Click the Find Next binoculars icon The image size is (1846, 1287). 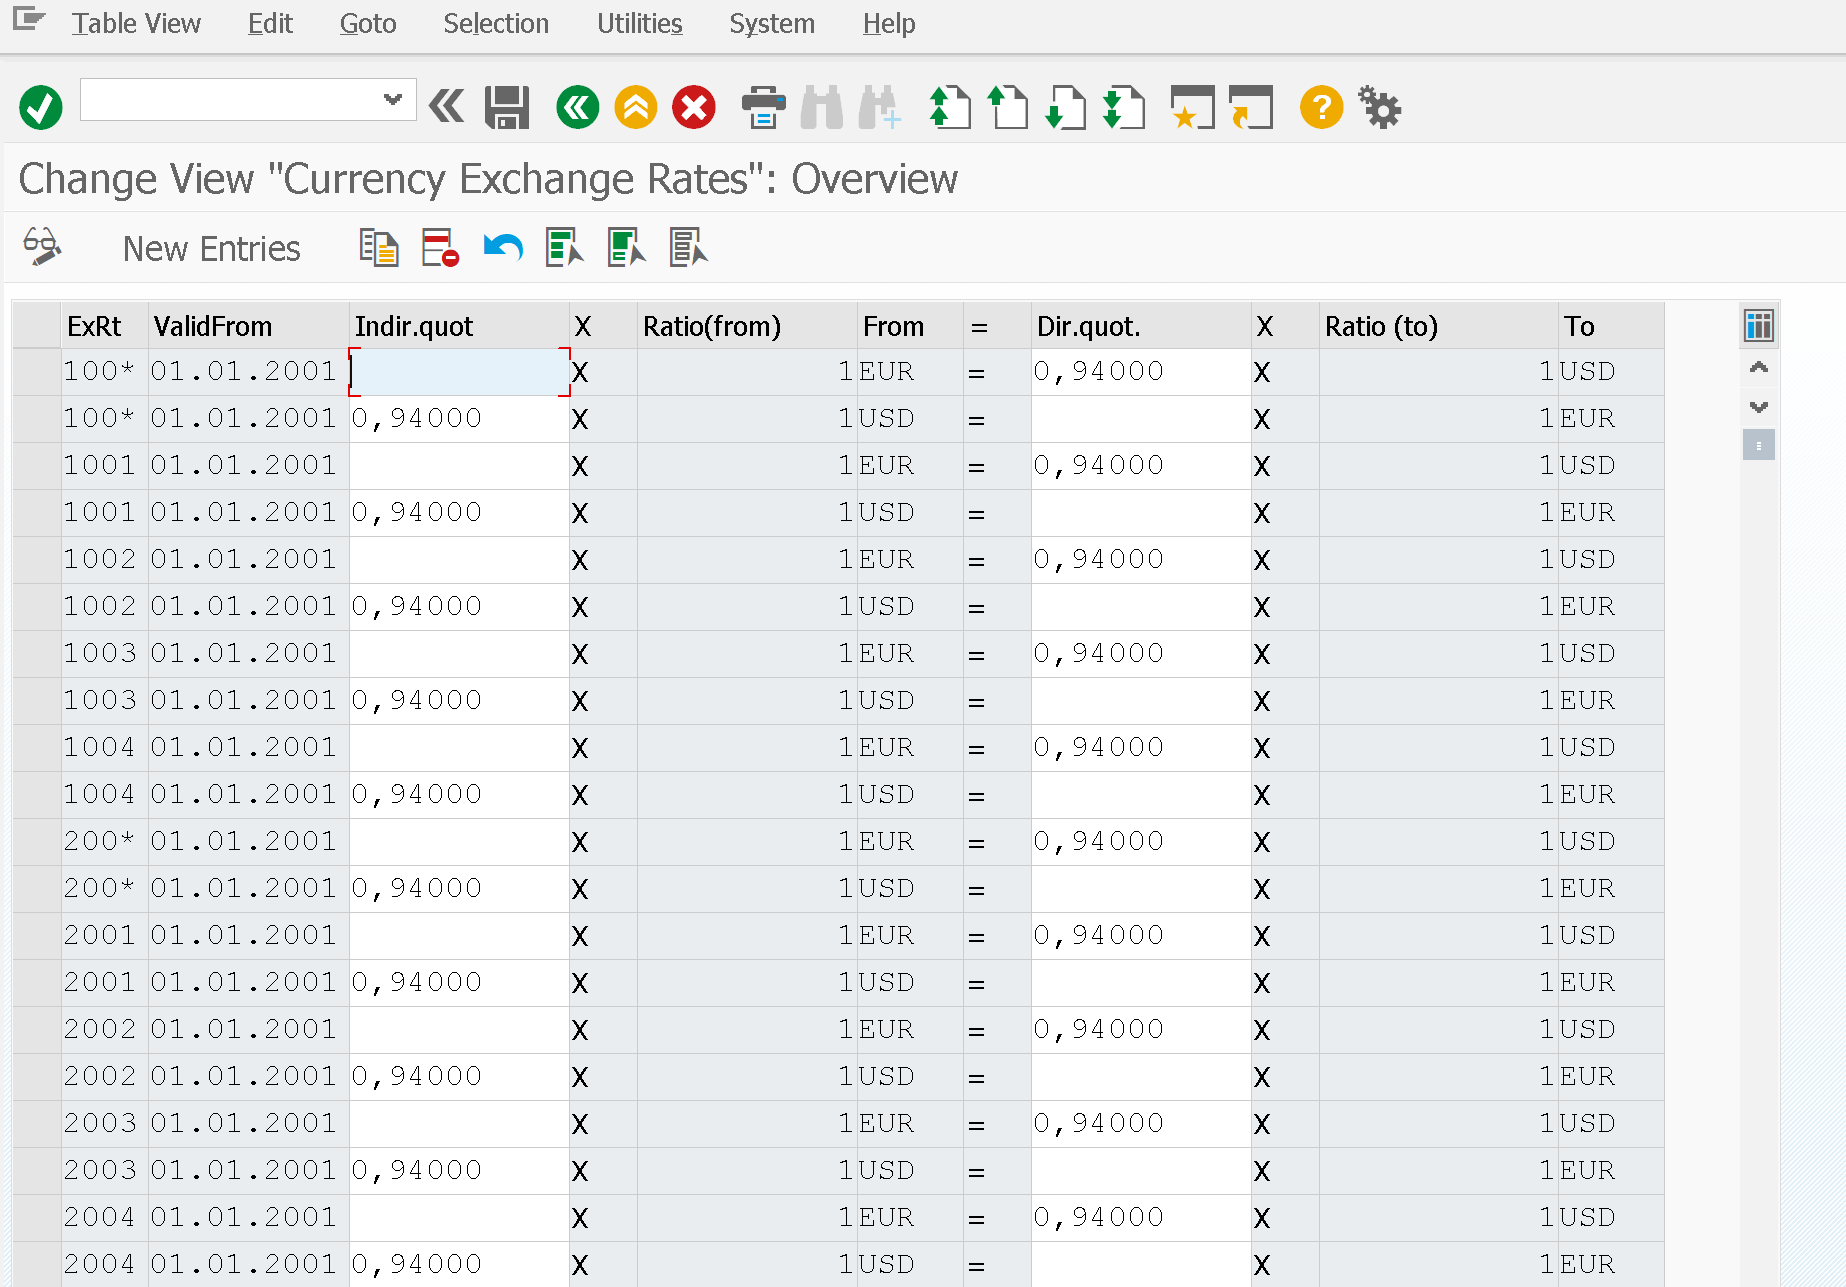click(x=880, y=107)
